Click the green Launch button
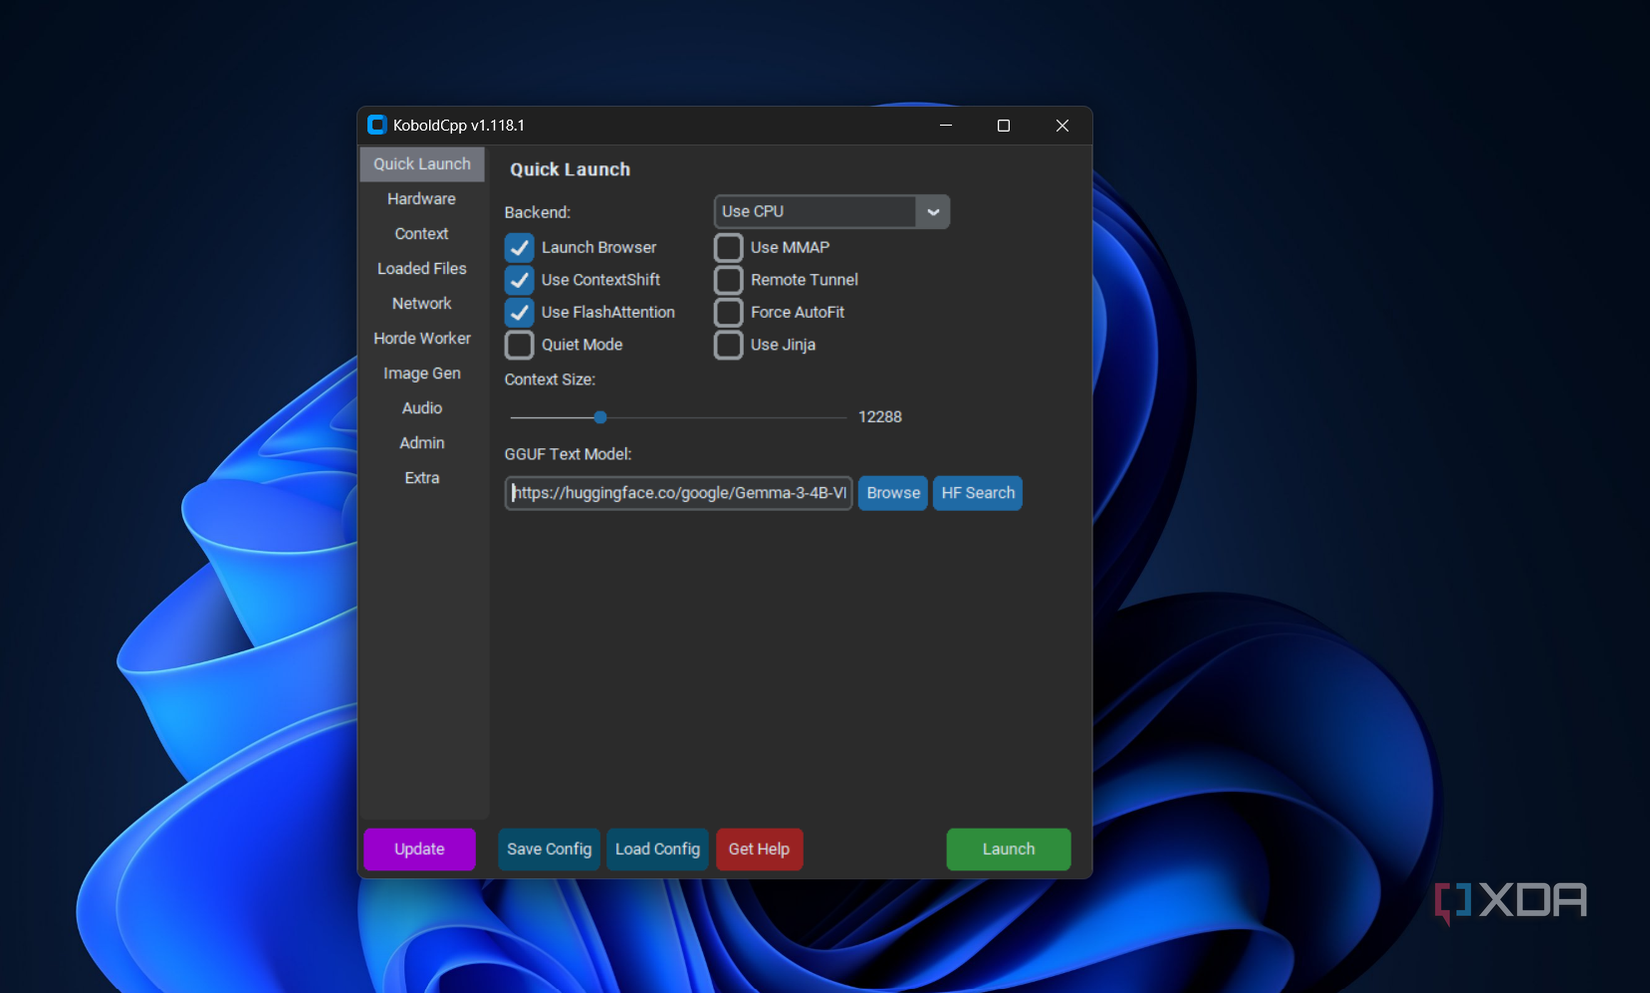The width and height of the screenshot is (1650, 993). 1008,849
